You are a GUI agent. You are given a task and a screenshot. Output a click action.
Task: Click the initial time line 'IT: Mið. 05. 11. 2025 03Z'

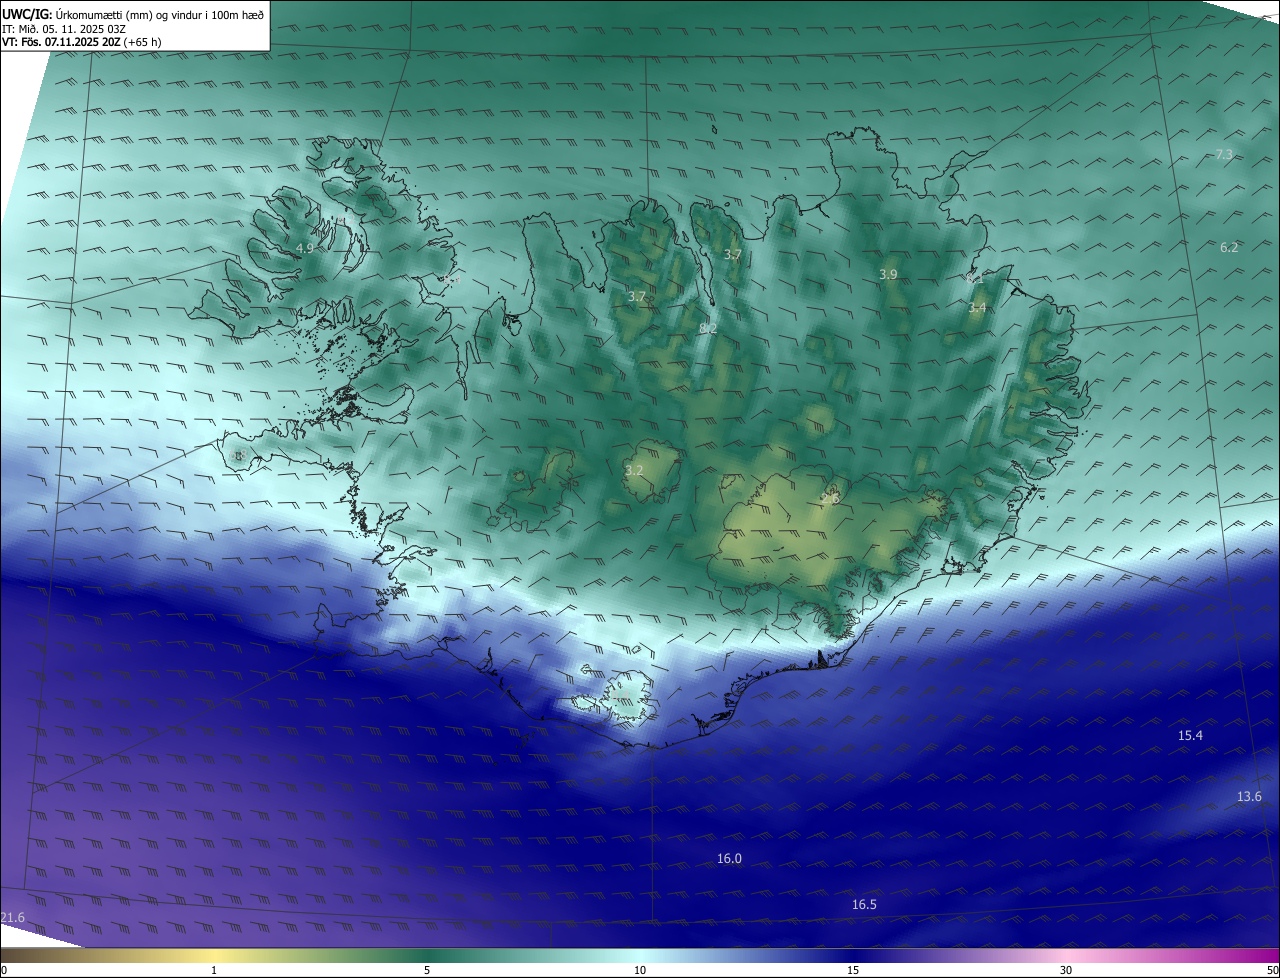pyautogui.click(x=64, y=28)
